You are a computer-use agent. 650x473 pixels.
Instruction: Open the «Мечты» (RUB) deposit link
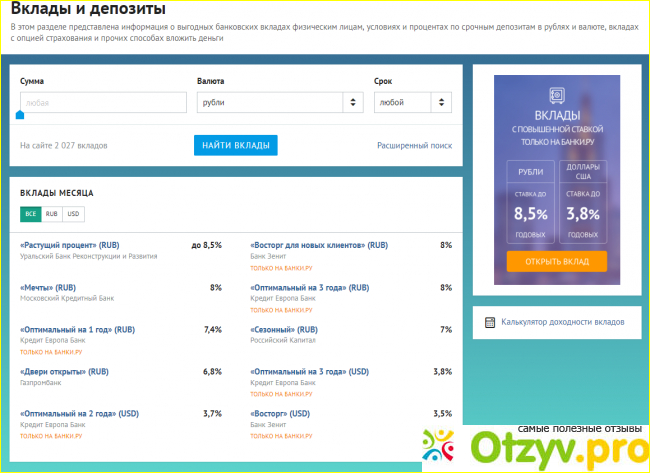click(48, 287)
